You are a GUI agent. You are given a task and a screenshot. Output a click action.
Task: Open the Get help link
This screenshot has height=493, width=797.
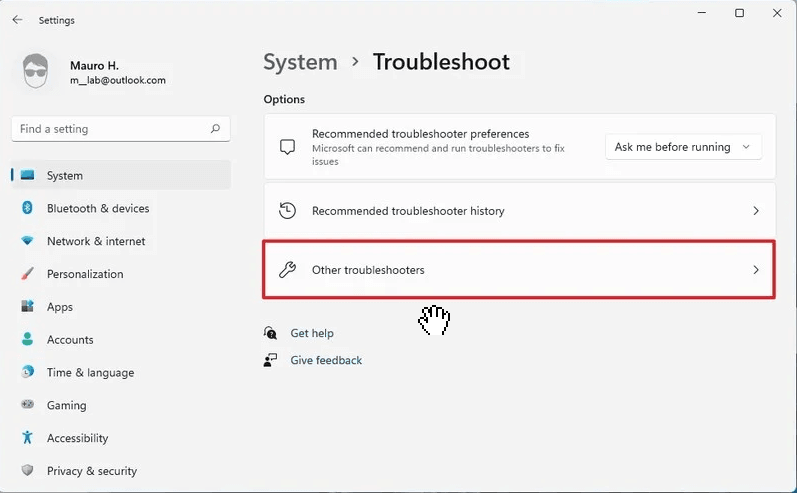coord(312,333)
